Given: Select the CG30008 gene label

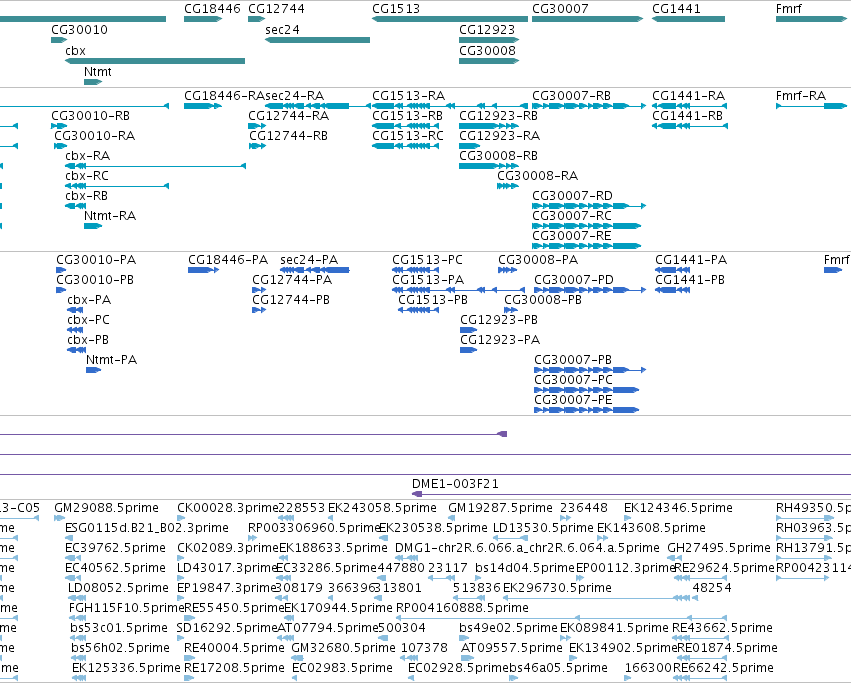Looking at the screenshot, I should [x=487, y=50].
